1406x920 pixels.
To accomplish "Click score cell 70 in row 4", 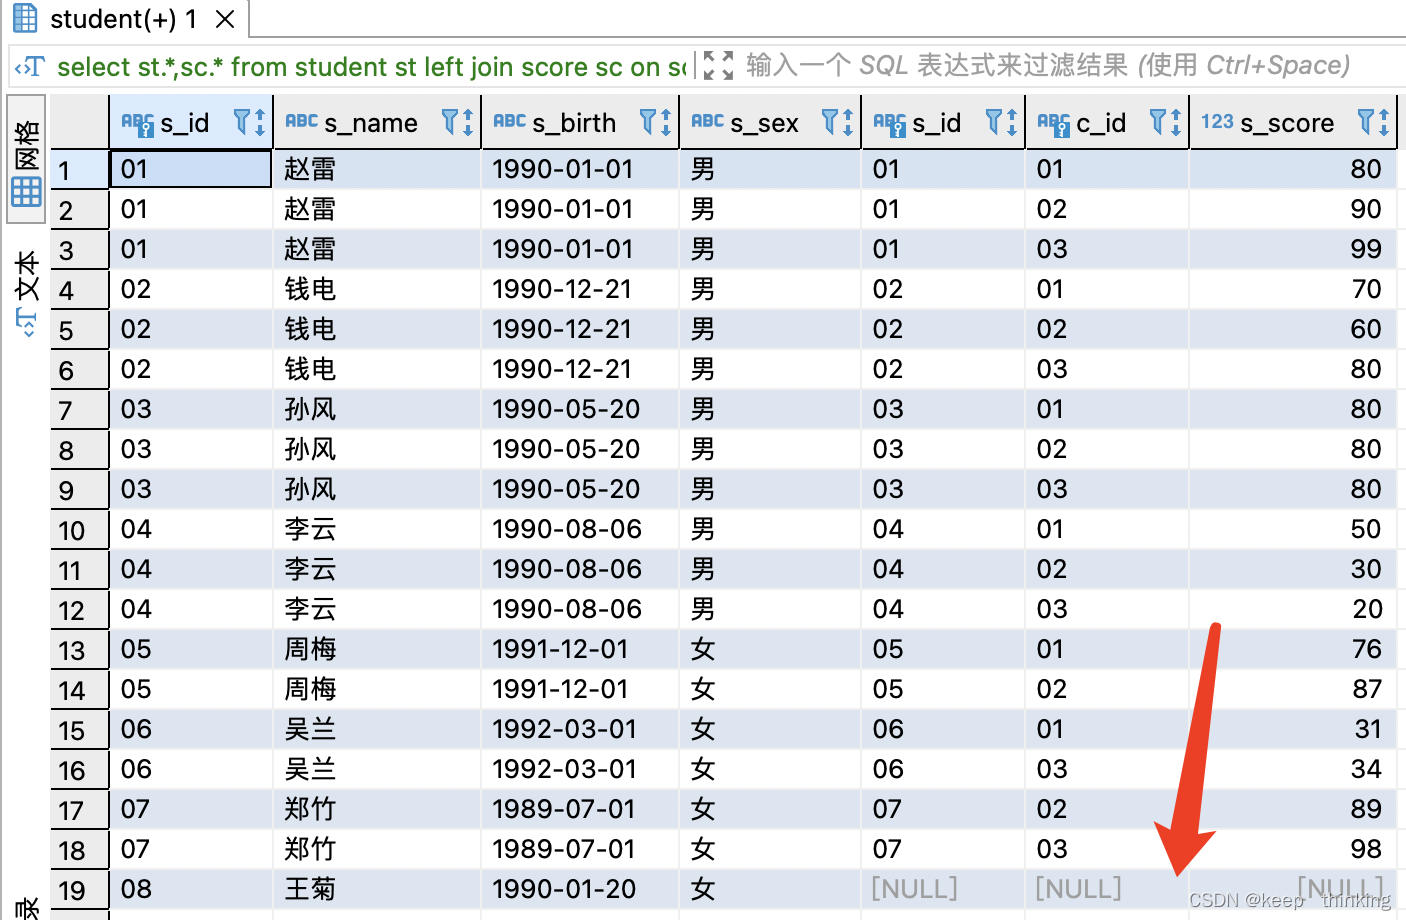I will coord(1294,289).
